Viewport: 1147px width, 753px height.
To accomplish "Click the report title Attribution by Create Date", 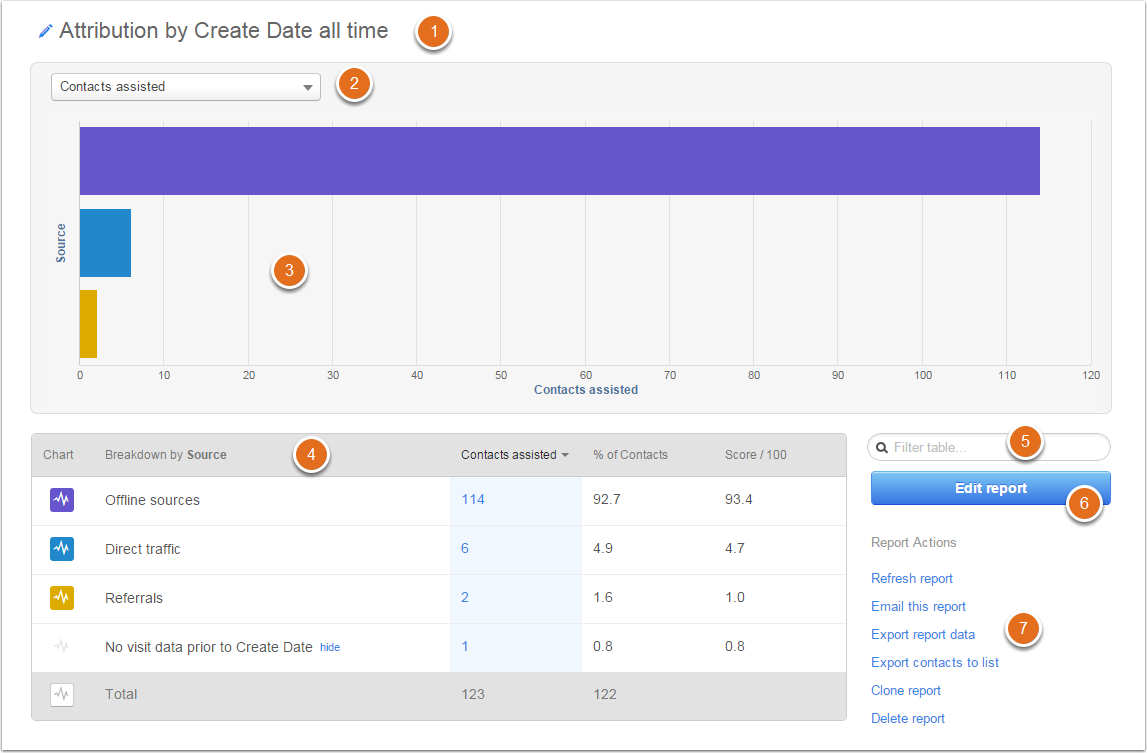I will pos(224,31).
